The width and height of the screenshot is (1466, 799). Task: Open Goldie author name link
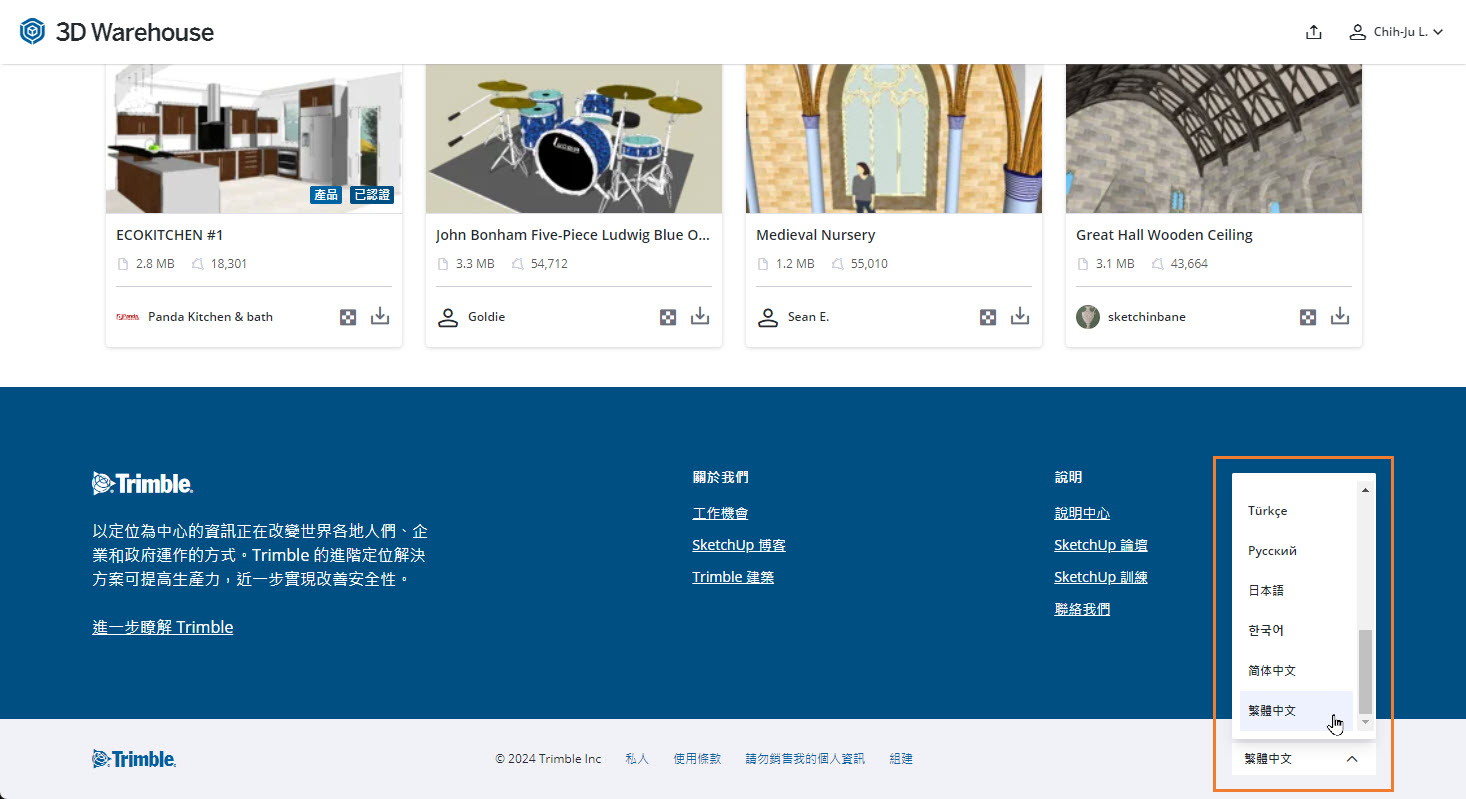coord(487,317)
